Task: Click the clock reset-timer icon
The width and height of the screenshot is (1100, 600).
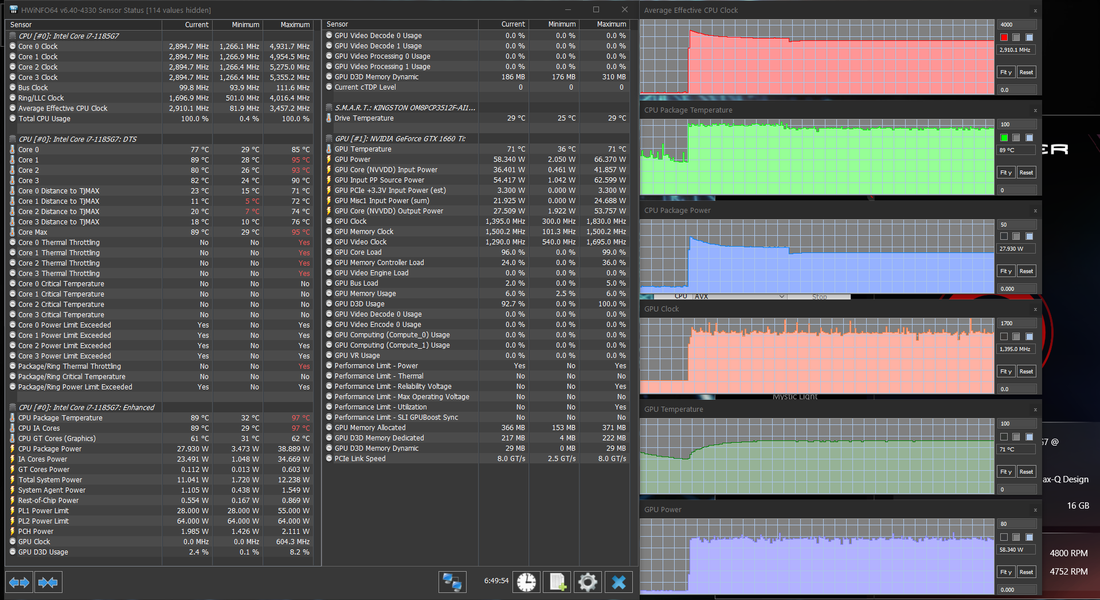Action: click(526, 582)
